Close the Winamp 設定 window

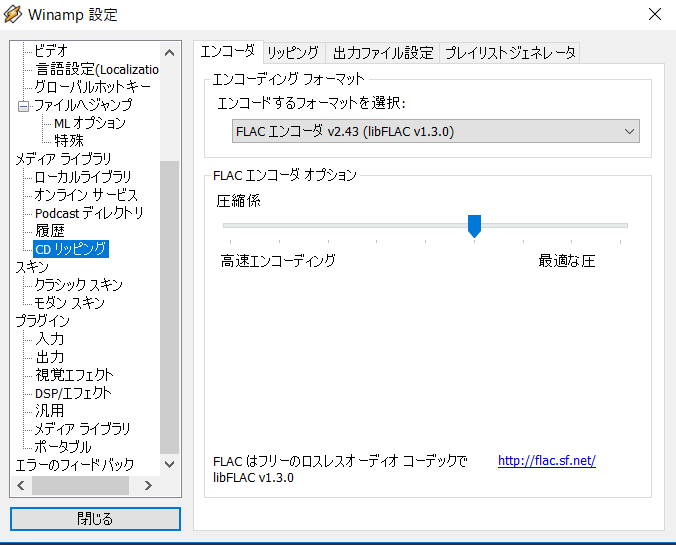point(654,14)
